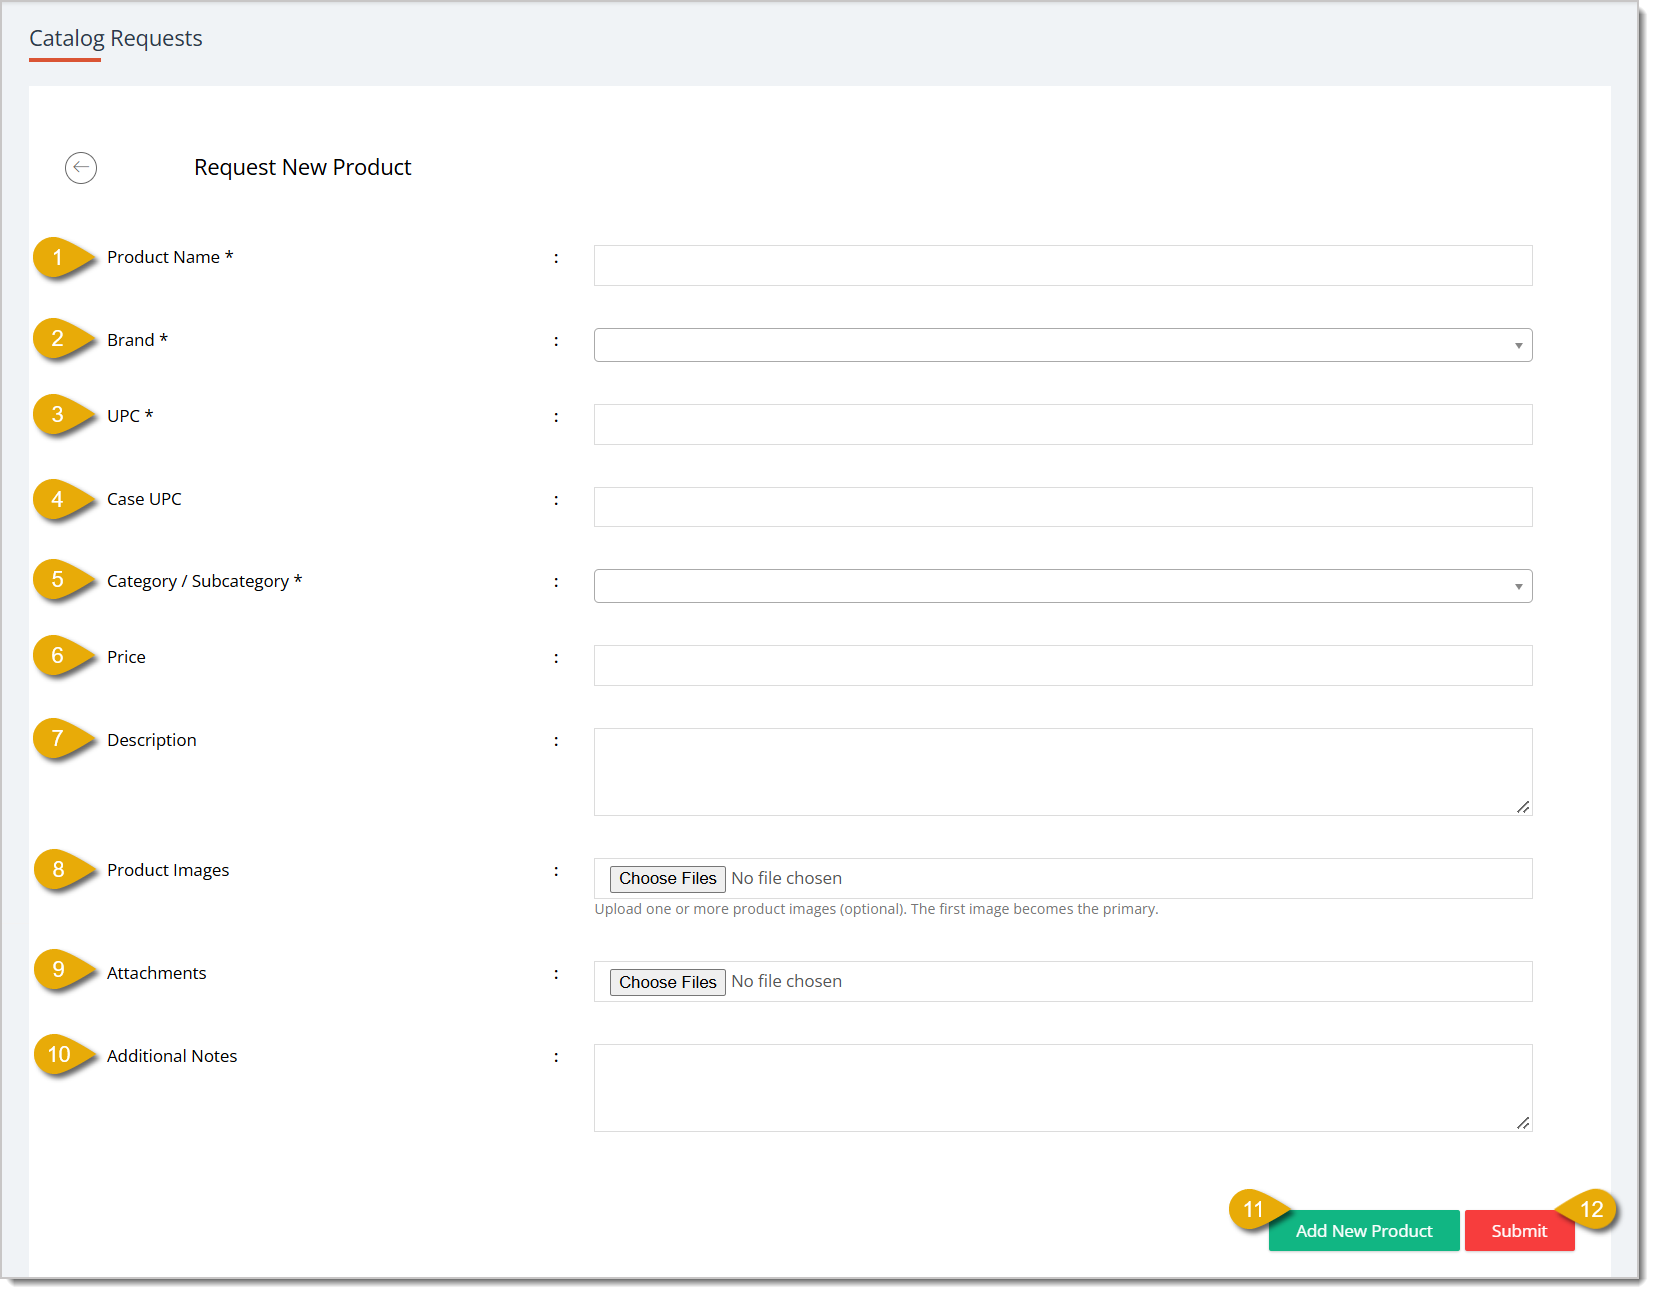Screen dimensions: 1654x1294
Task: Click inside the Description text area
Action: 1063,772
